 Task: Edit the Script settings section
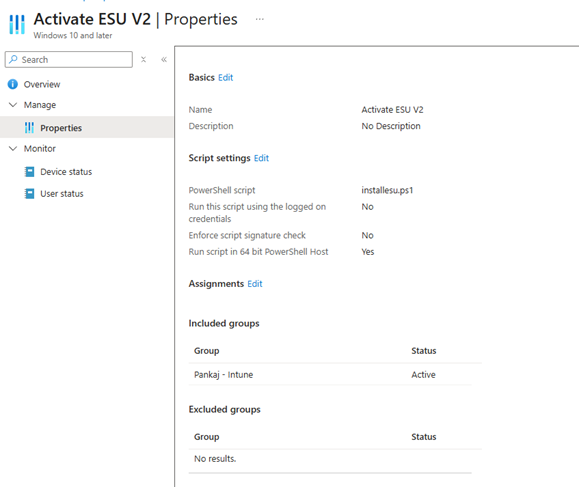[x=261, y=158]
